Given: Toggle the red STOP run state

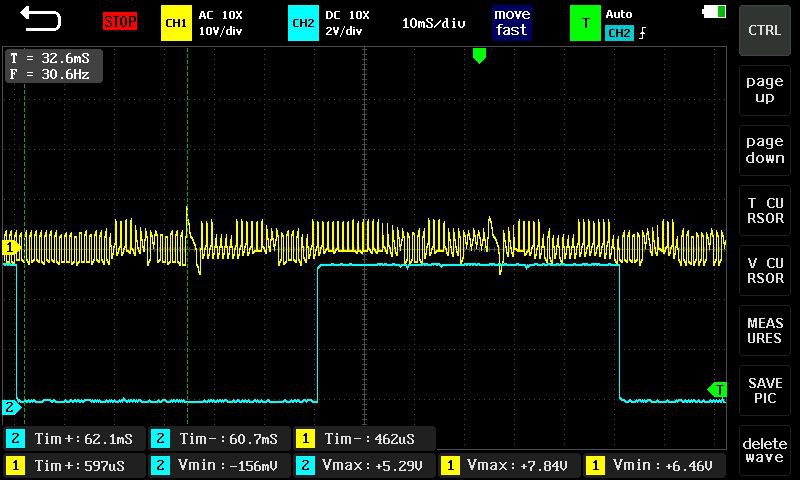Looking at the screenshot, I should tap(120, 22).
